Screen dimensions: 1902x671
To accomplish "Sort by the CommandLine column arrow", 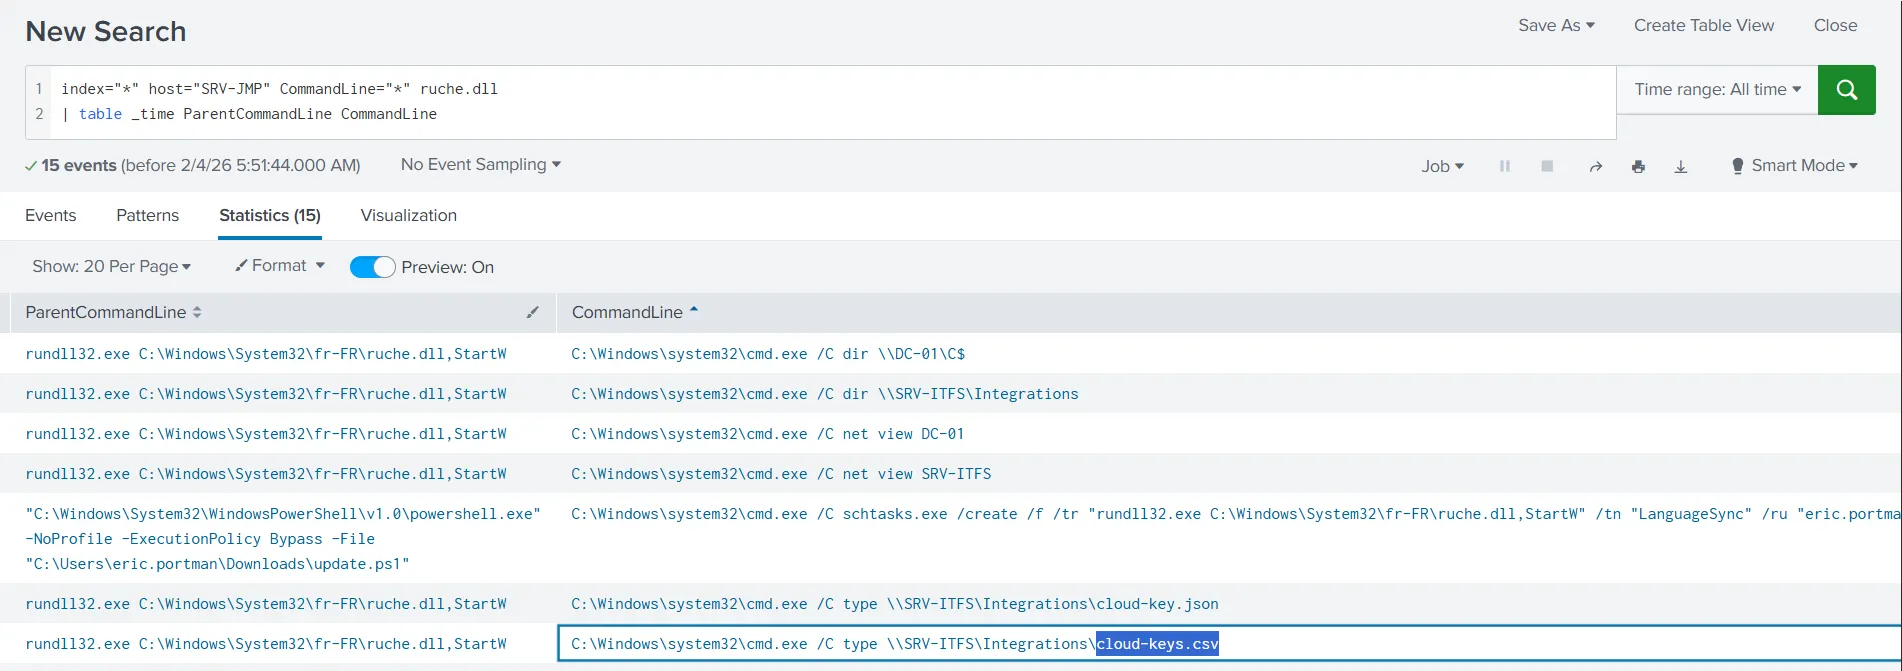I will 694,311.
